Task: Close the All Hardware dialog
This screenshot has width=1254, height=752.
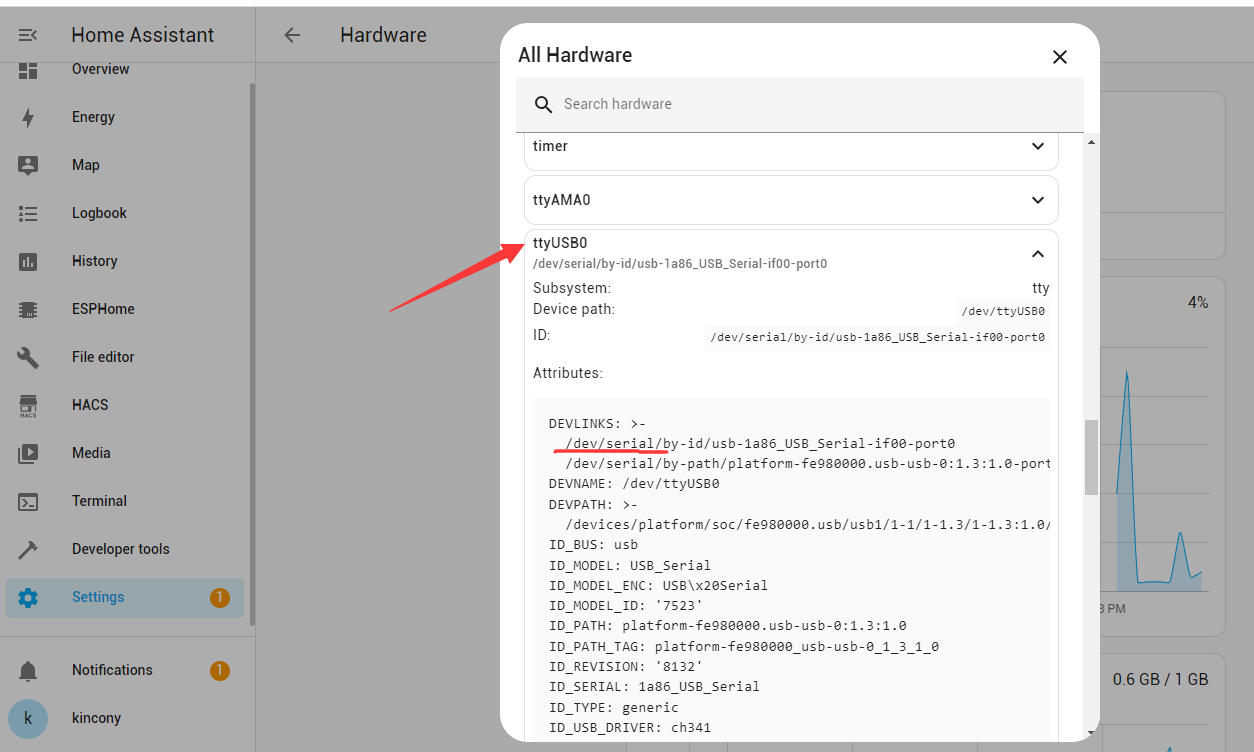Action: tap(1060, 57)
